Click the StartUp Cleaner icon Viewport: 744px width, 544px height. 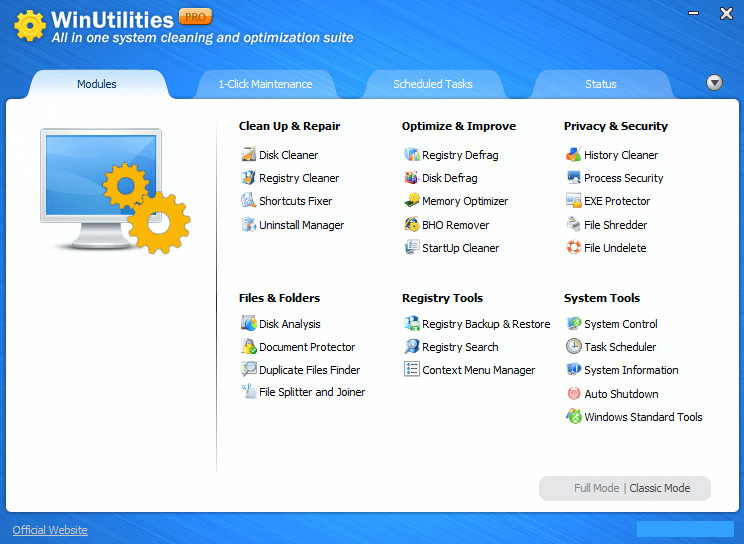412,247
